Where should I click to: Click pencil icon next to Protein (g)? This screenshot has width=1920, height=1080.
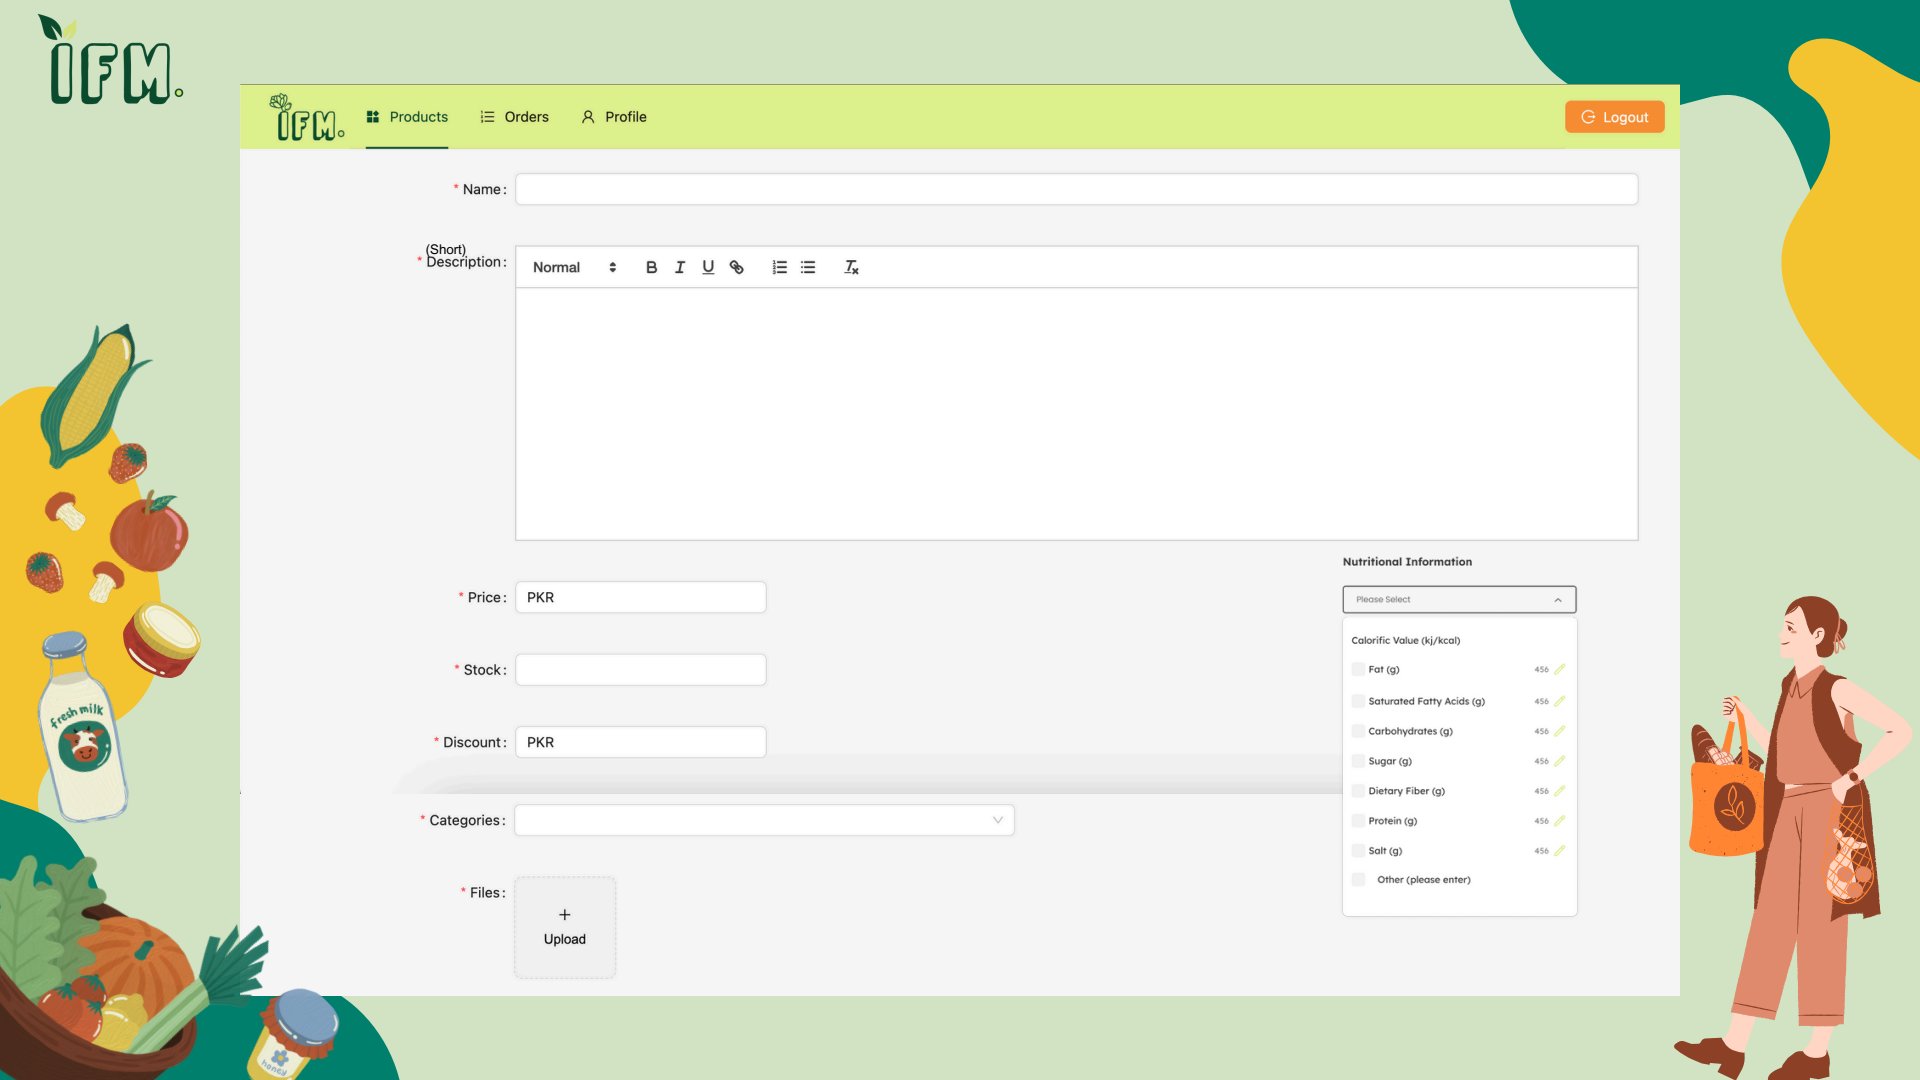[1560, 820]
